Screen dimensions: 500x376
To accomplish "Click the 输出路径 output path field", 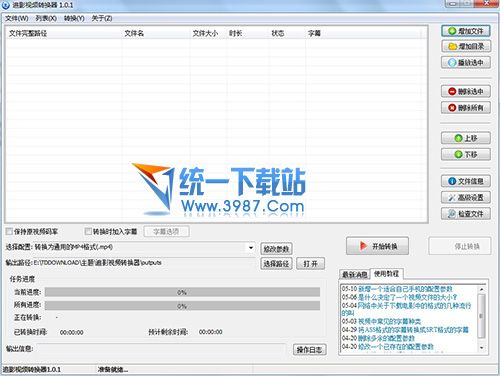I will coord(144,263).
